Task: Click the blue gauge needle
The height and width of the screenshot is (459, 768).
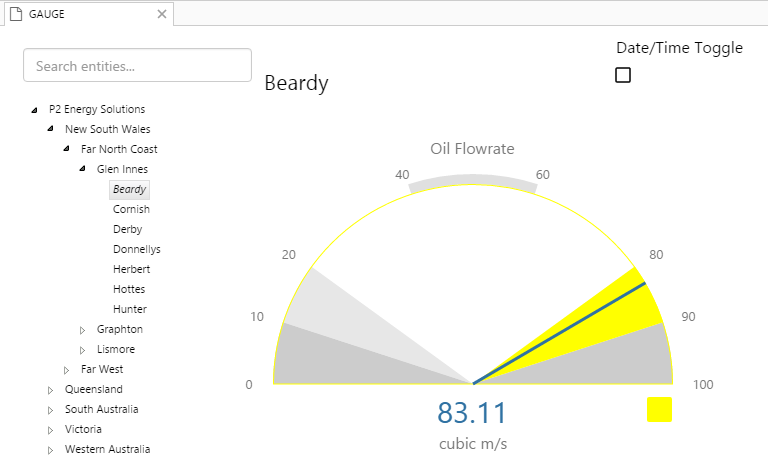Action: [x=560, y=333]
